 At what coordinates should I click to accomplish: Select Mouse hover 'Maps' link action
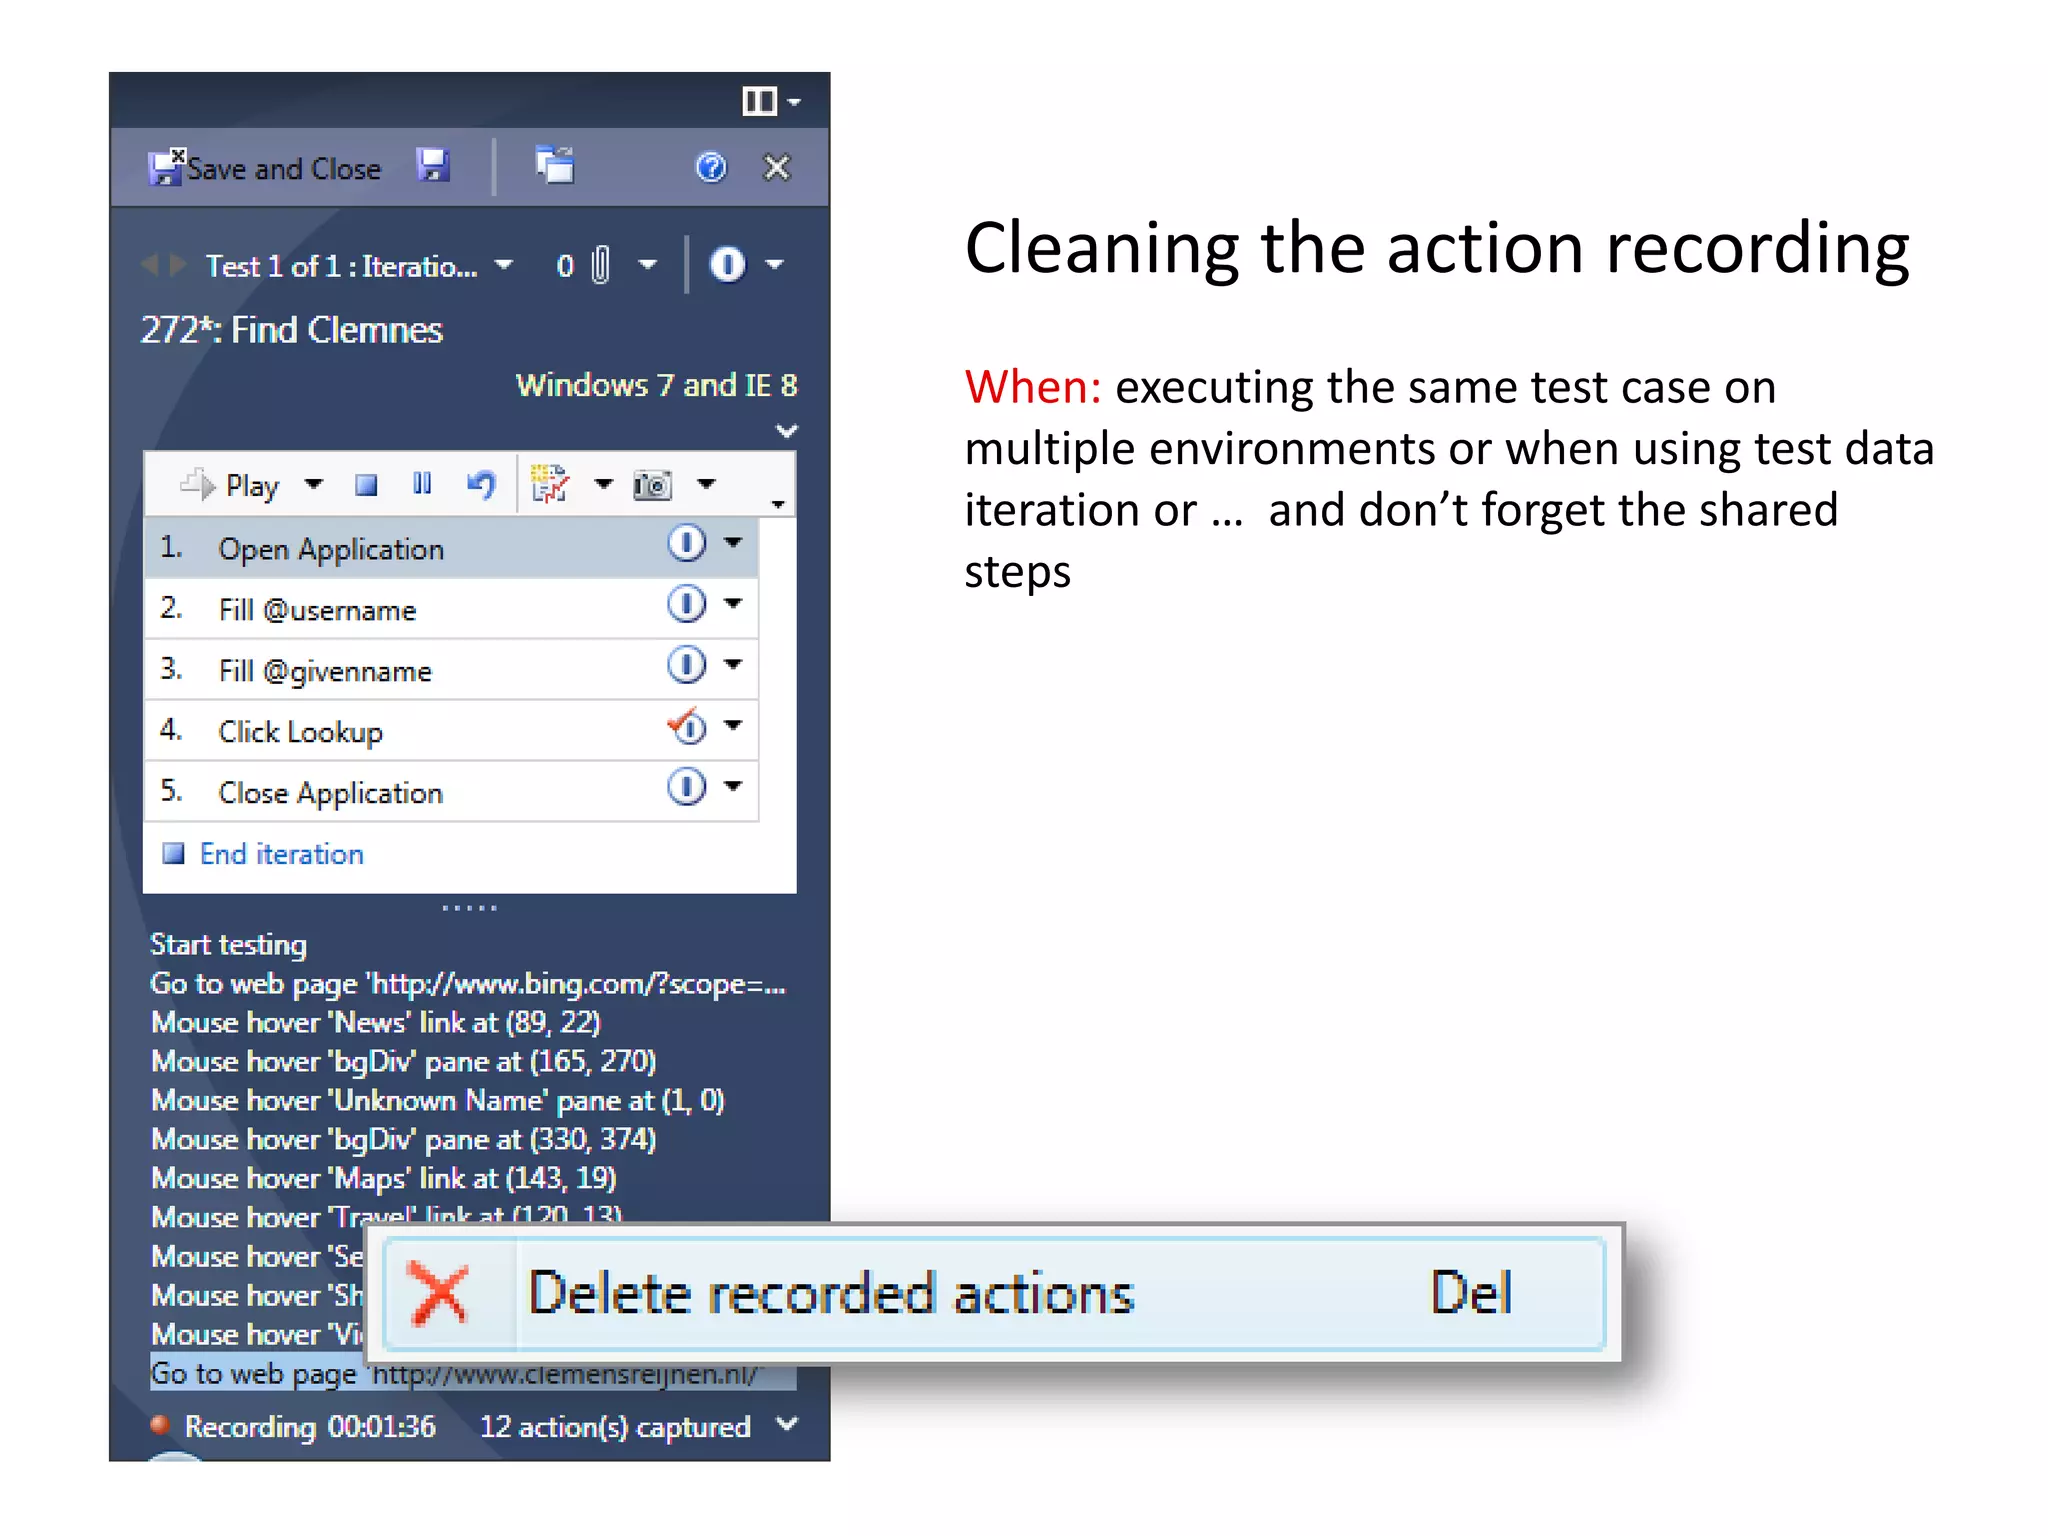[384, 1178]
